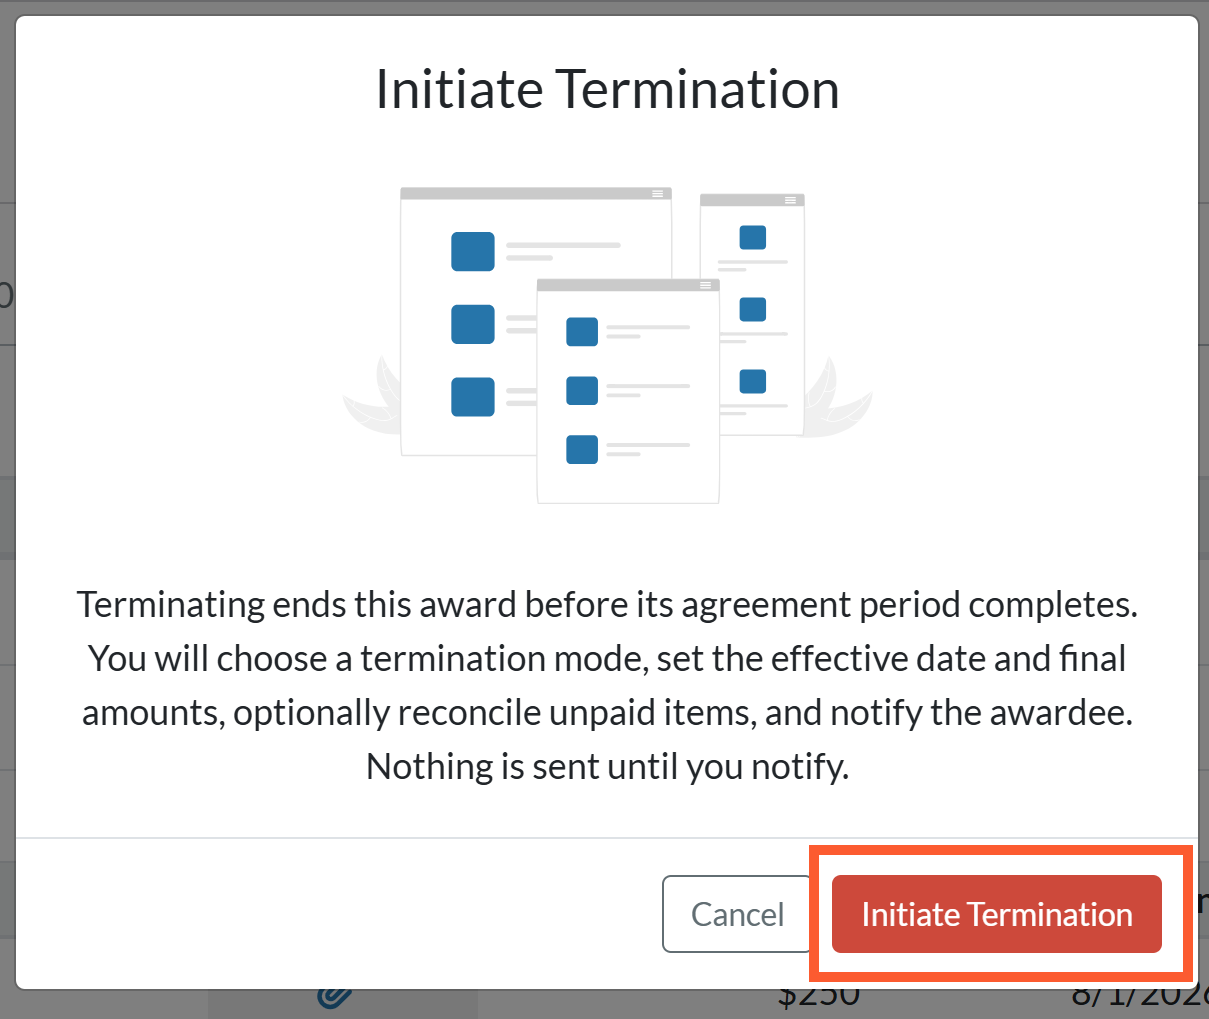Click the "Nothing is sent until you notify" text
Image resolution: width=1209 pixels, height=1019 pixels.
607,766
